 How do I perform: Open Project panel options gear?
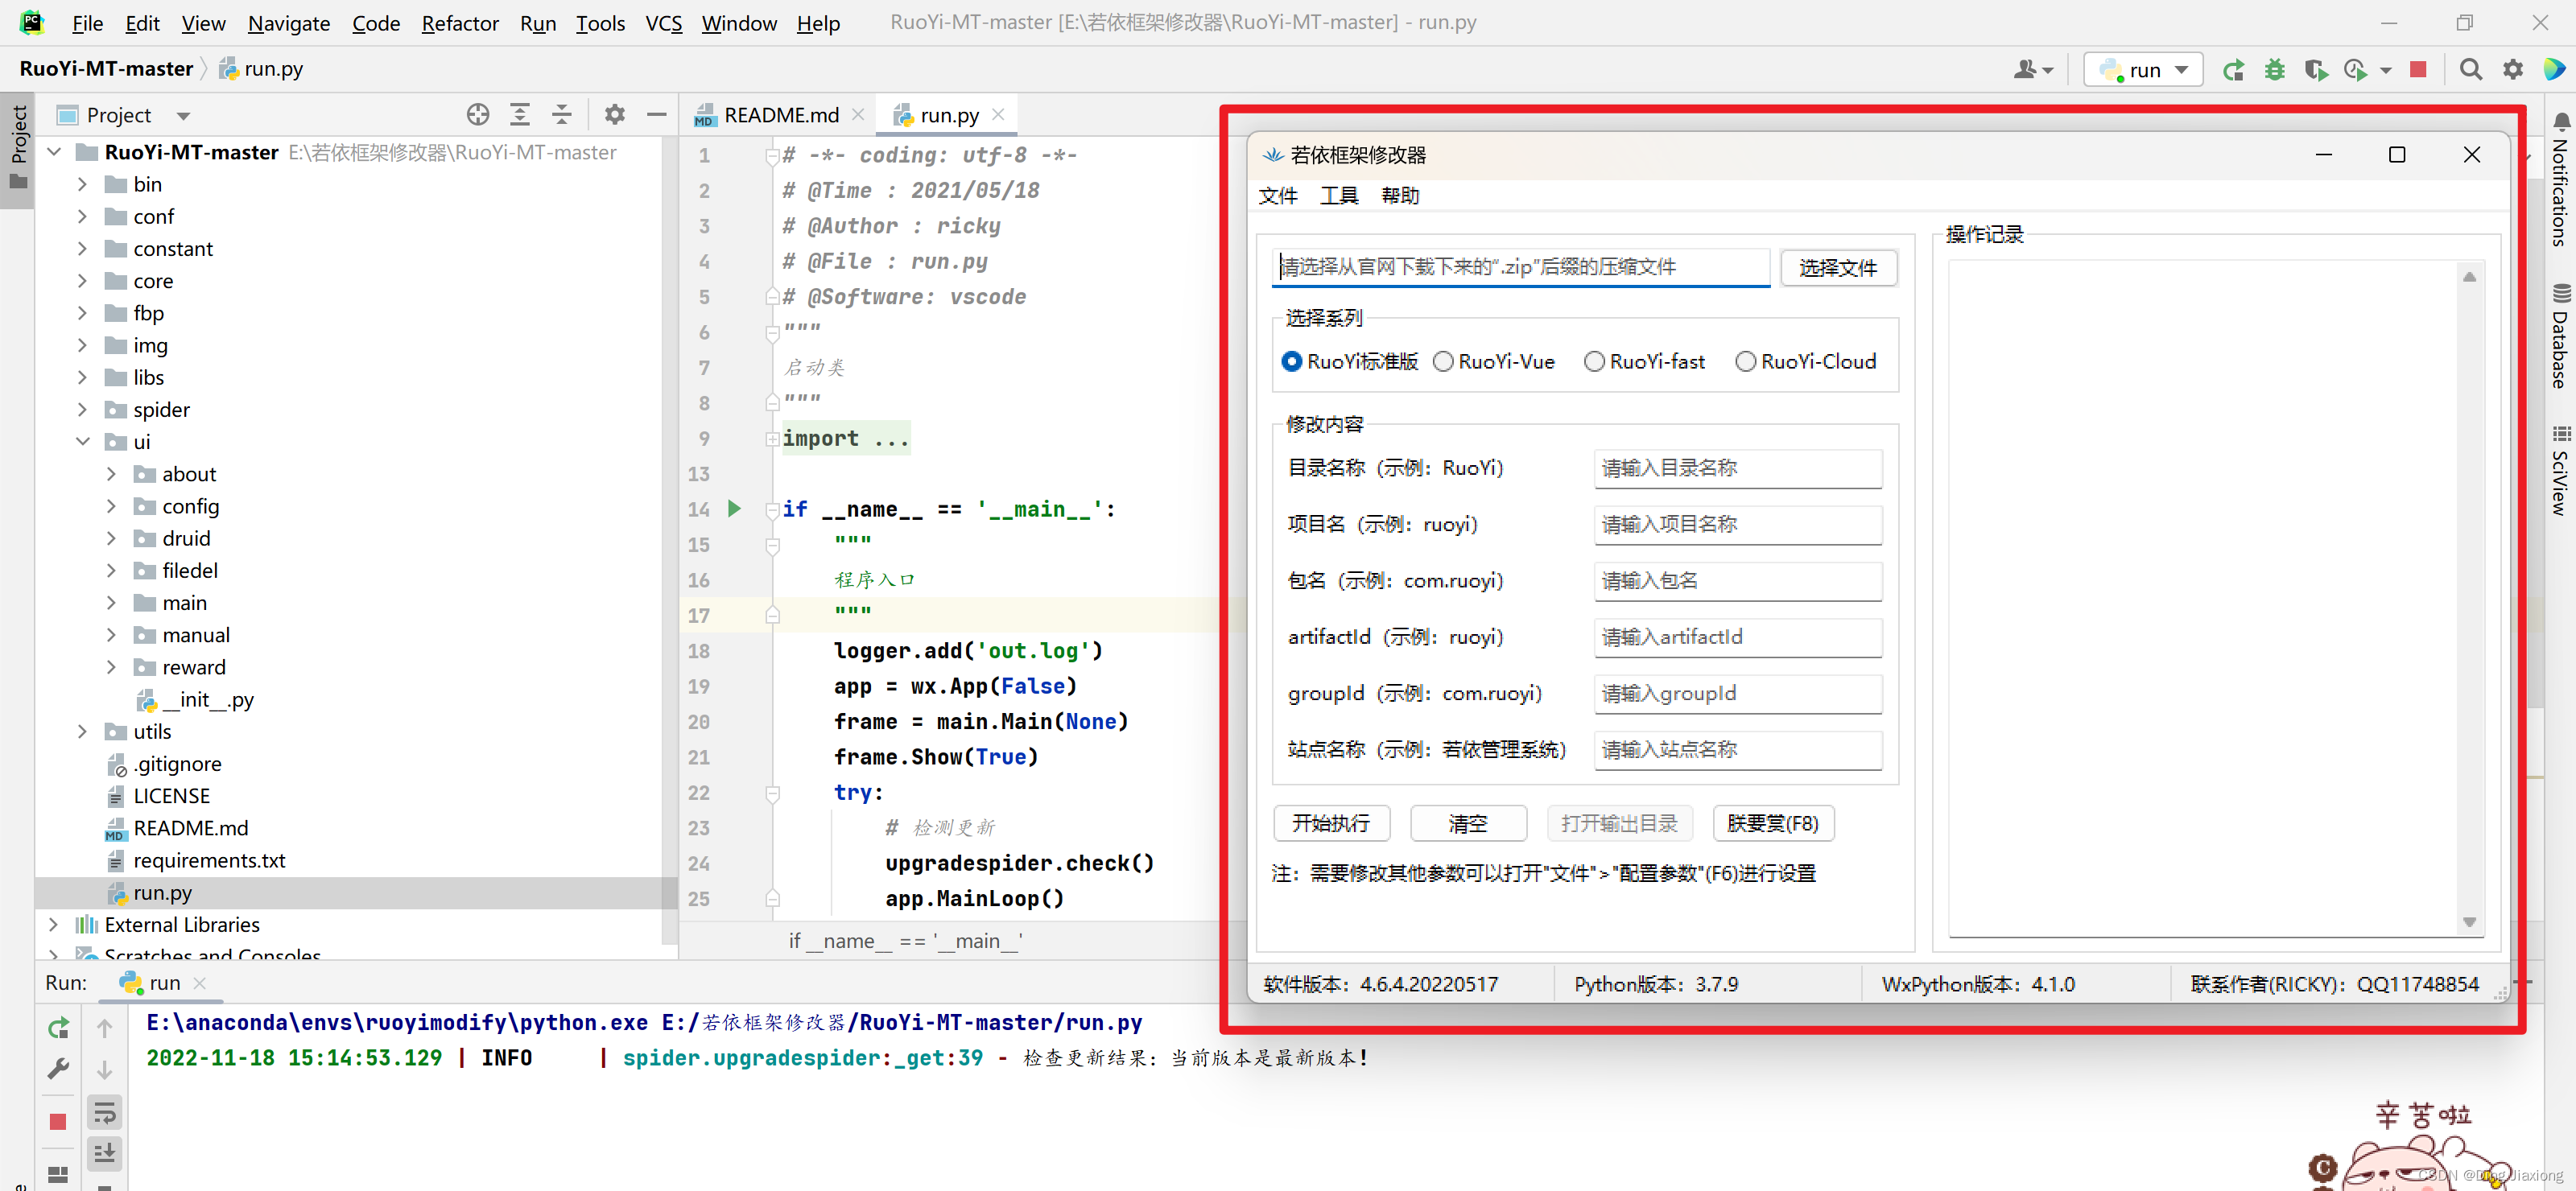coord(614,115)
